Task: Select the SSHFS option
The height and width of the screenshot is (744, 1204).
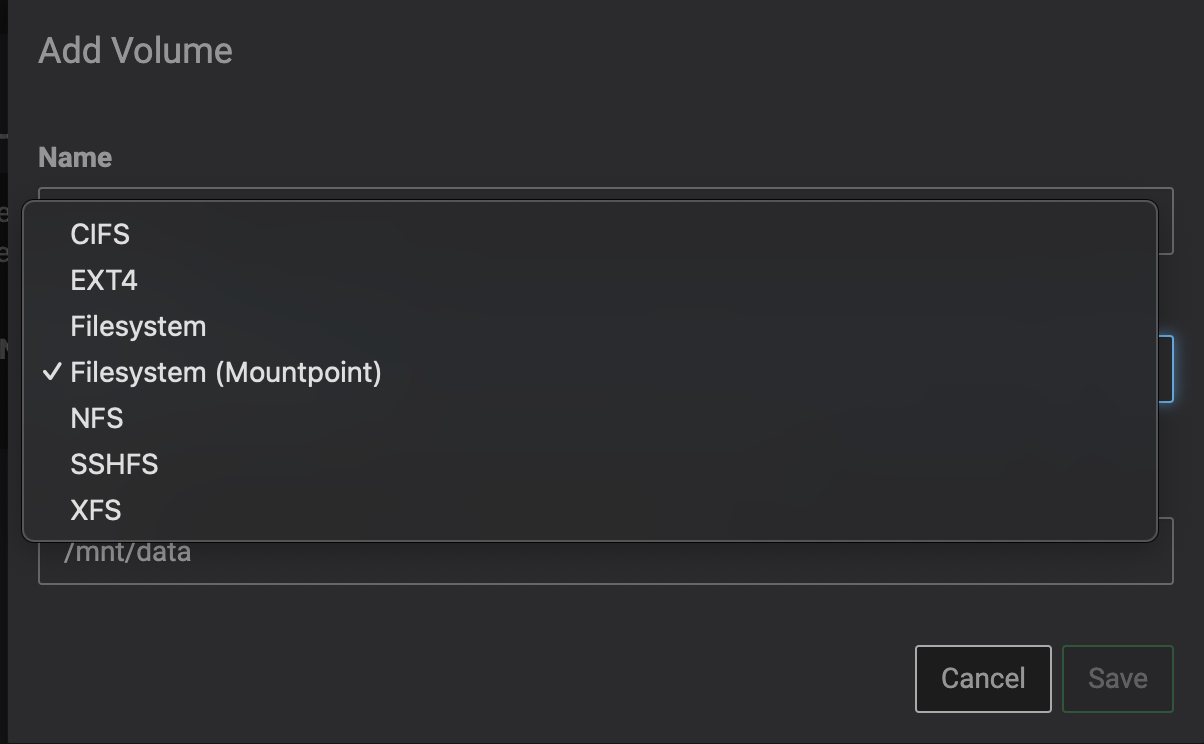Action: pos(114,464)
